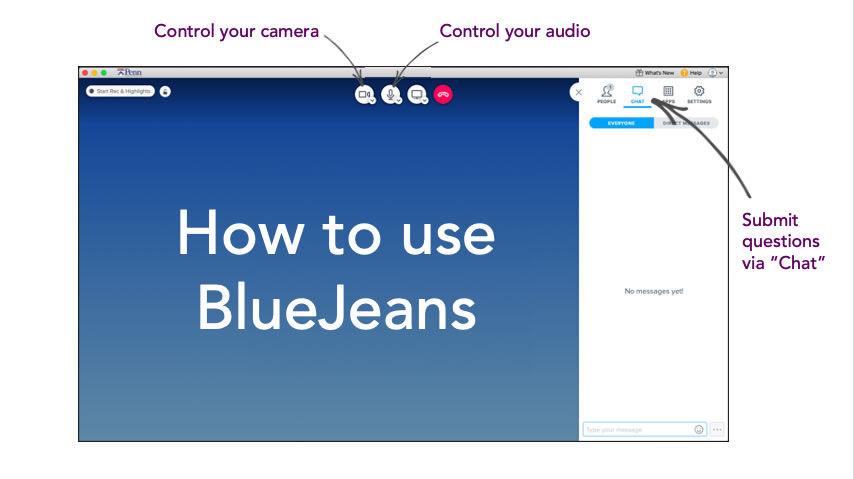Hang up with red phone button
This screenshot has height=479, width=854.
pyautogui.click(x=443, y=94)
